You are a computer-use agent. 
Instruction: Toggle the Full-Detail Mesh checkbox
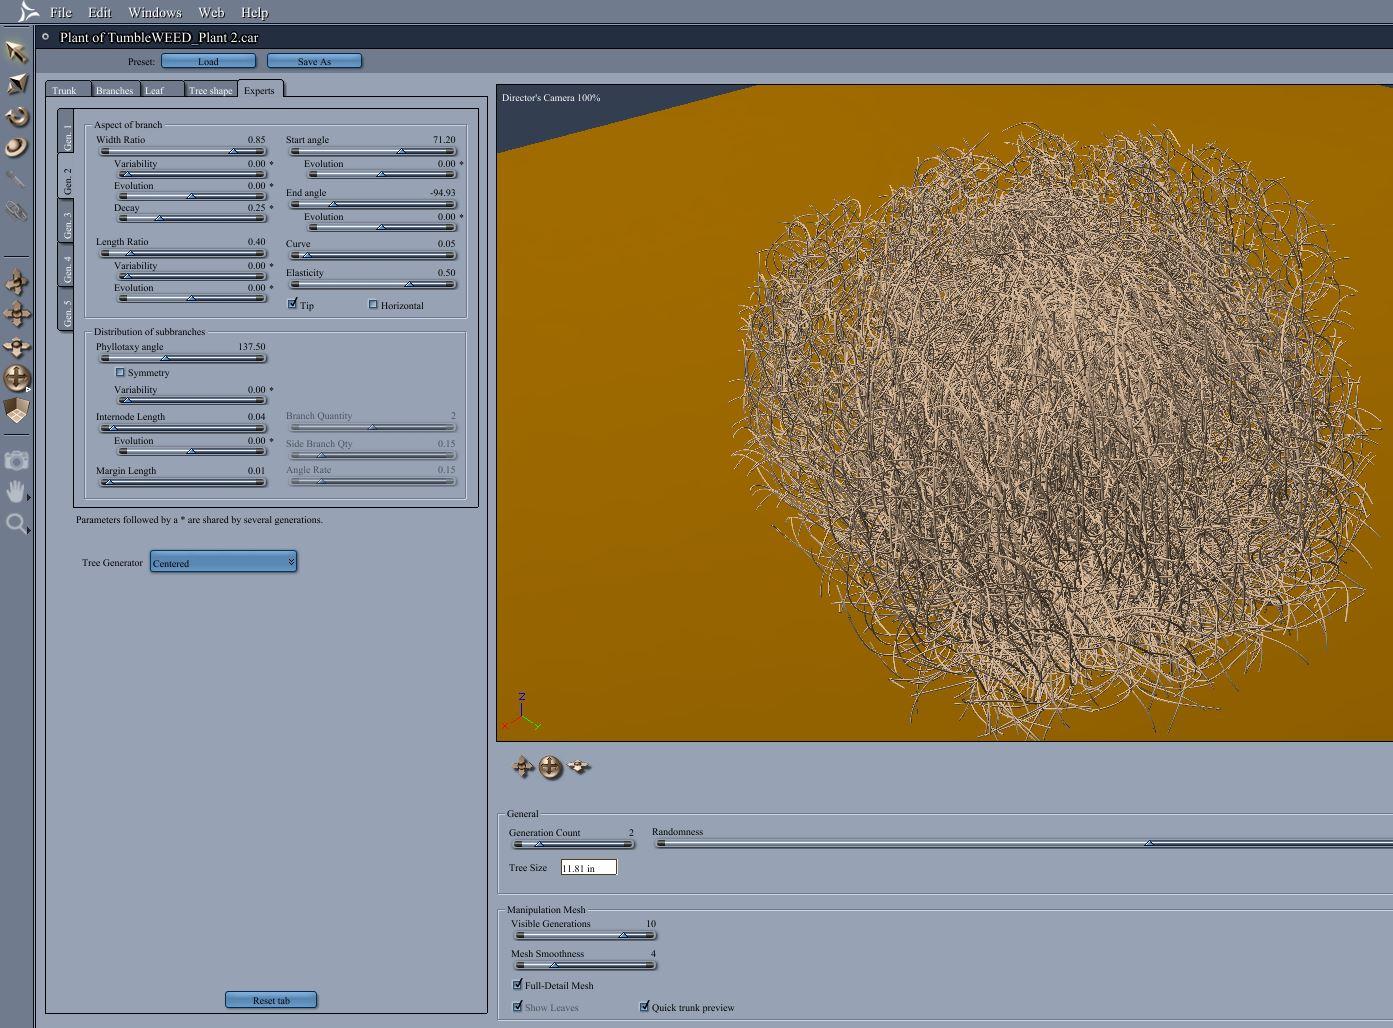coord(517,985)
